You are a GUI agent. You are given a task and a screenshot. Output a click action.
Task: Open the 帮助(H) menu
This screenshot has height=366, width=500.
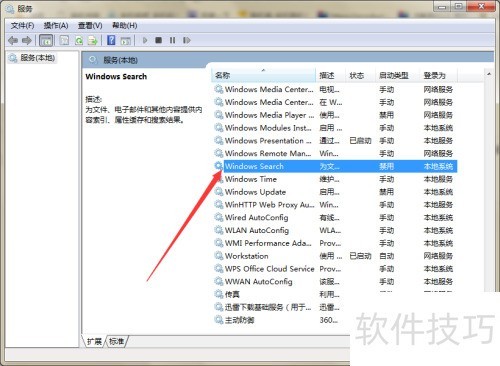[125, 26]
